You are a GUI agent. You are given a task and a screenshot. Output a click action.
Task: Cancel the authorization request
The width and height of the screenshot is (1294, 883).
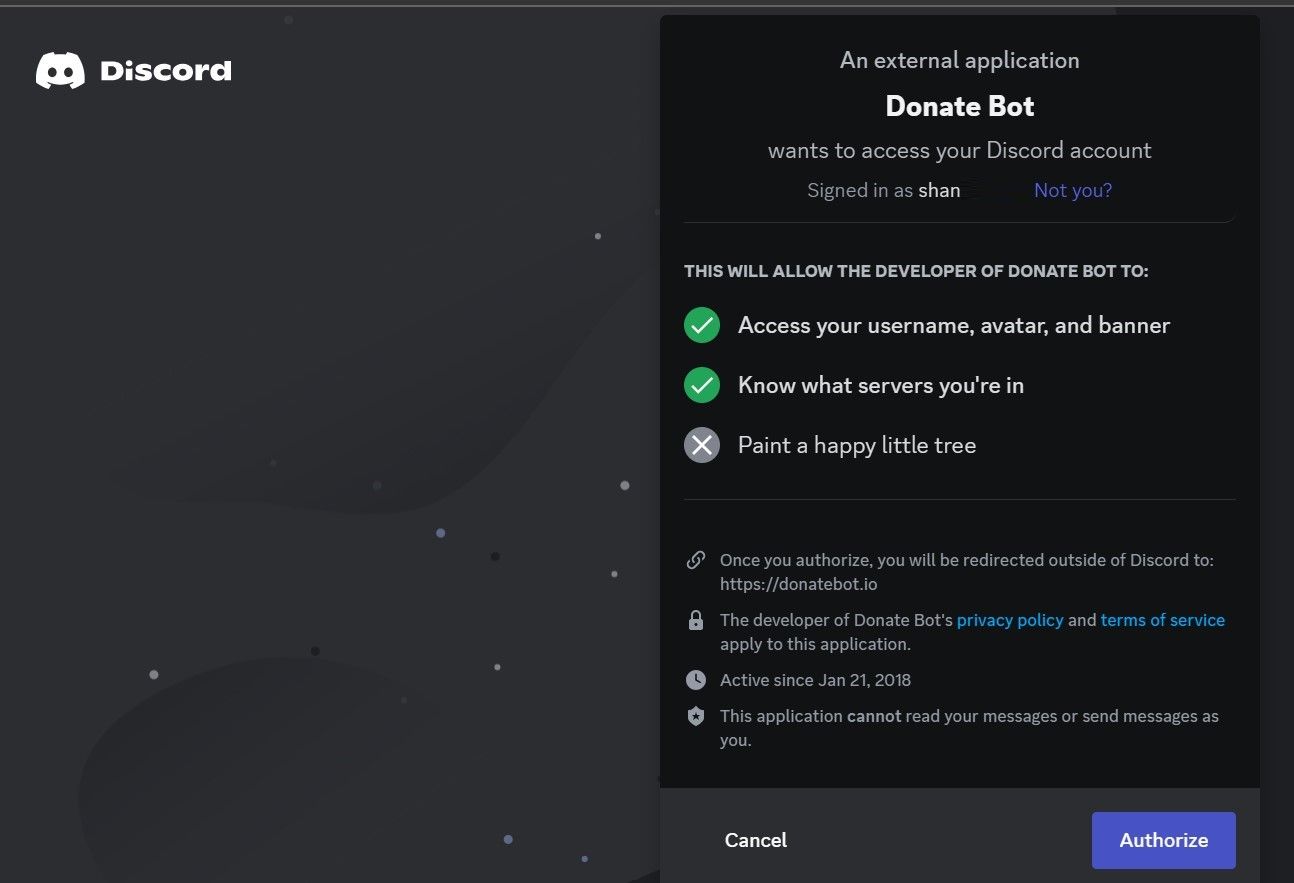pyautogui.click(x=755, y=840)
